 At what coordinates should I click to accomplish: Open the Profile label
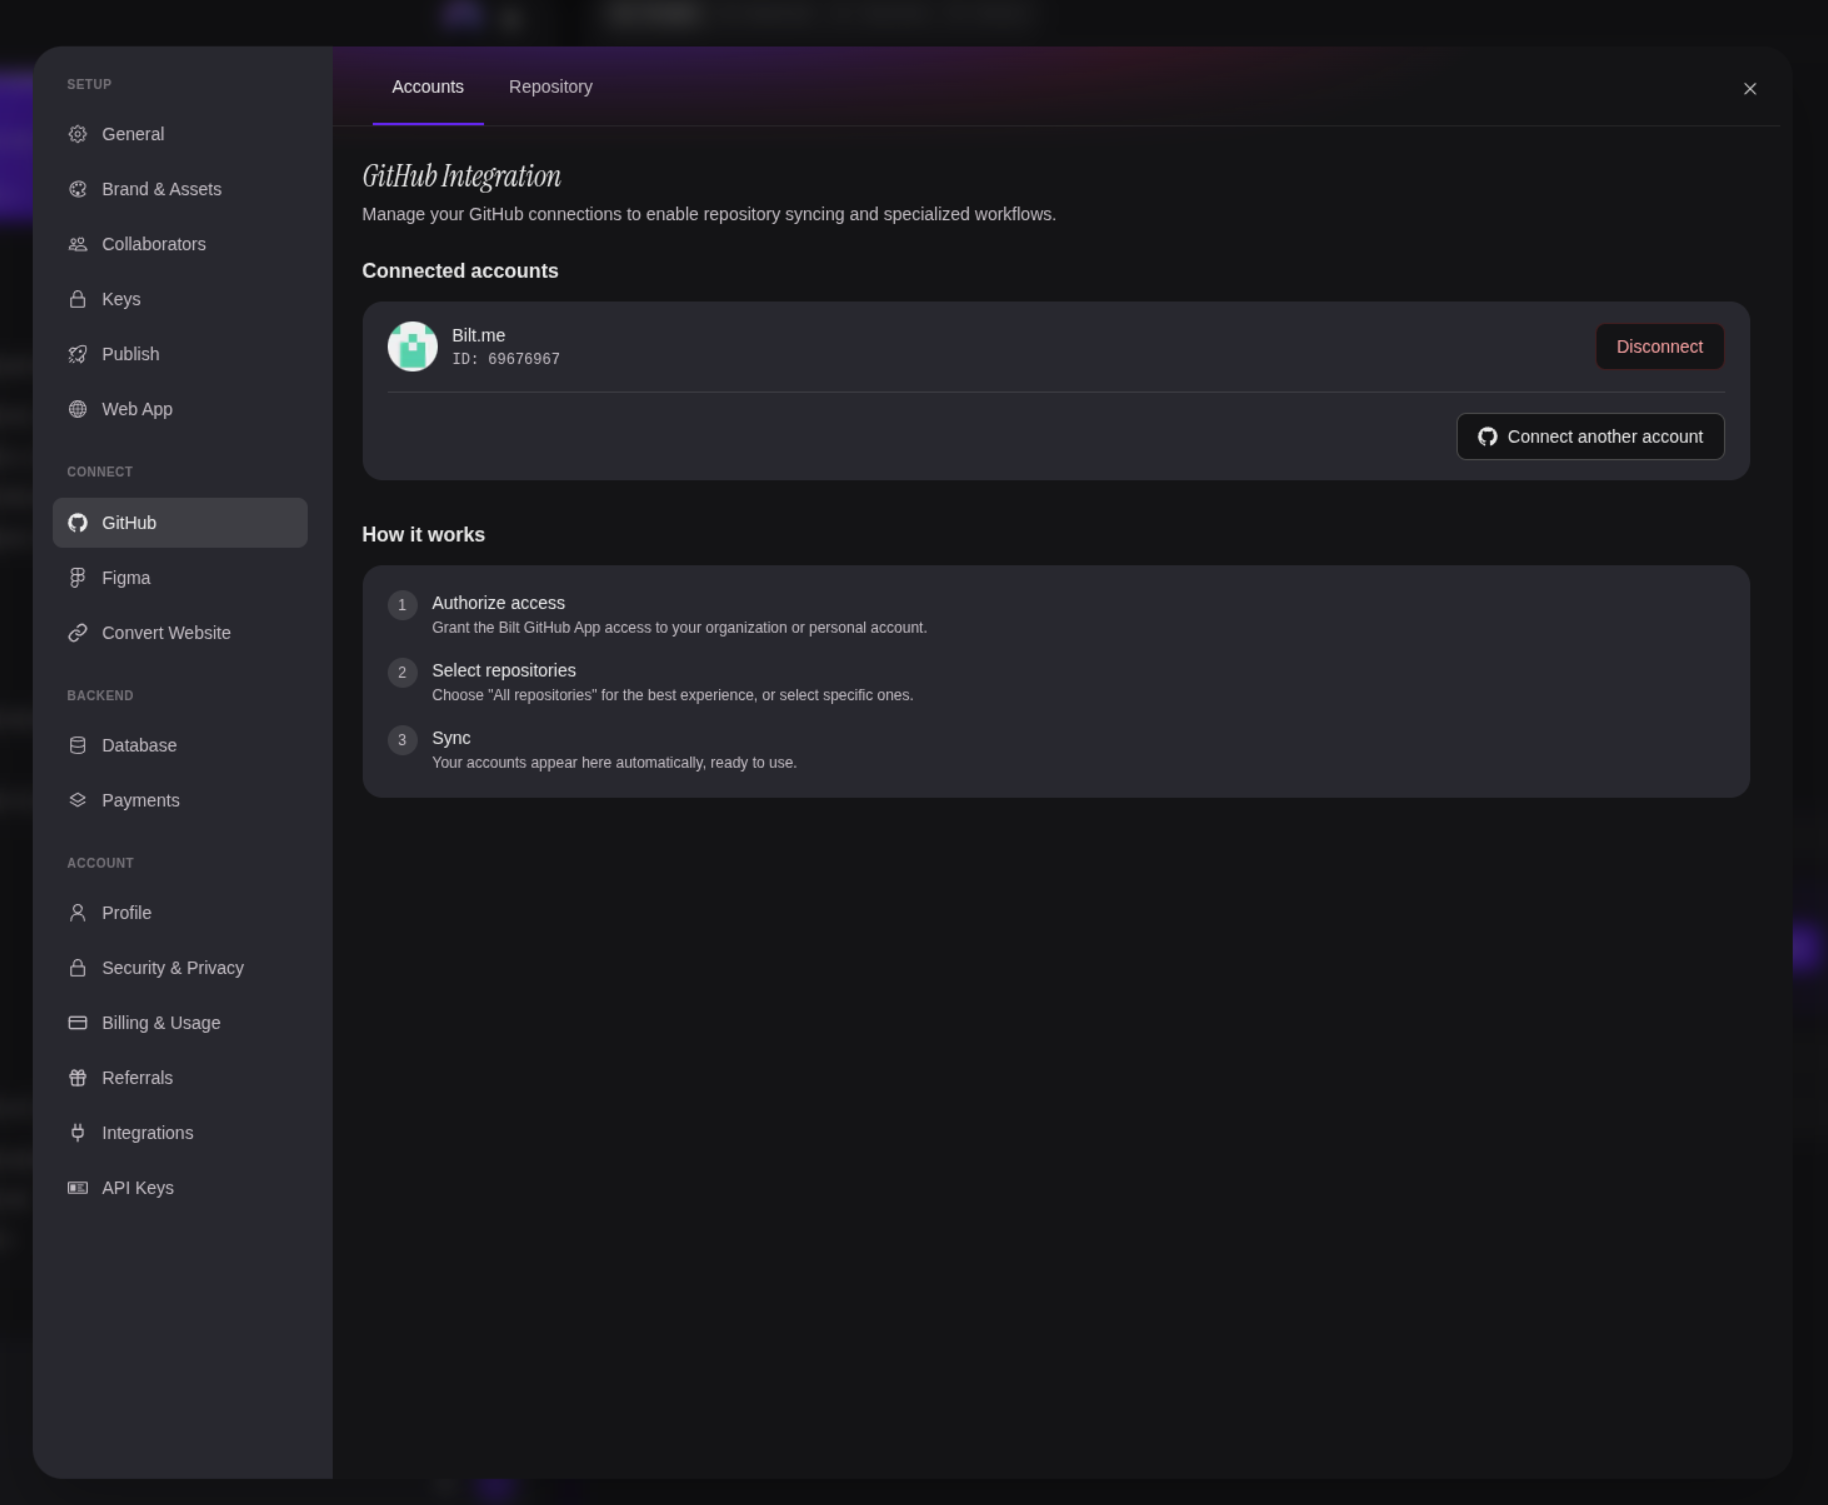127,913
